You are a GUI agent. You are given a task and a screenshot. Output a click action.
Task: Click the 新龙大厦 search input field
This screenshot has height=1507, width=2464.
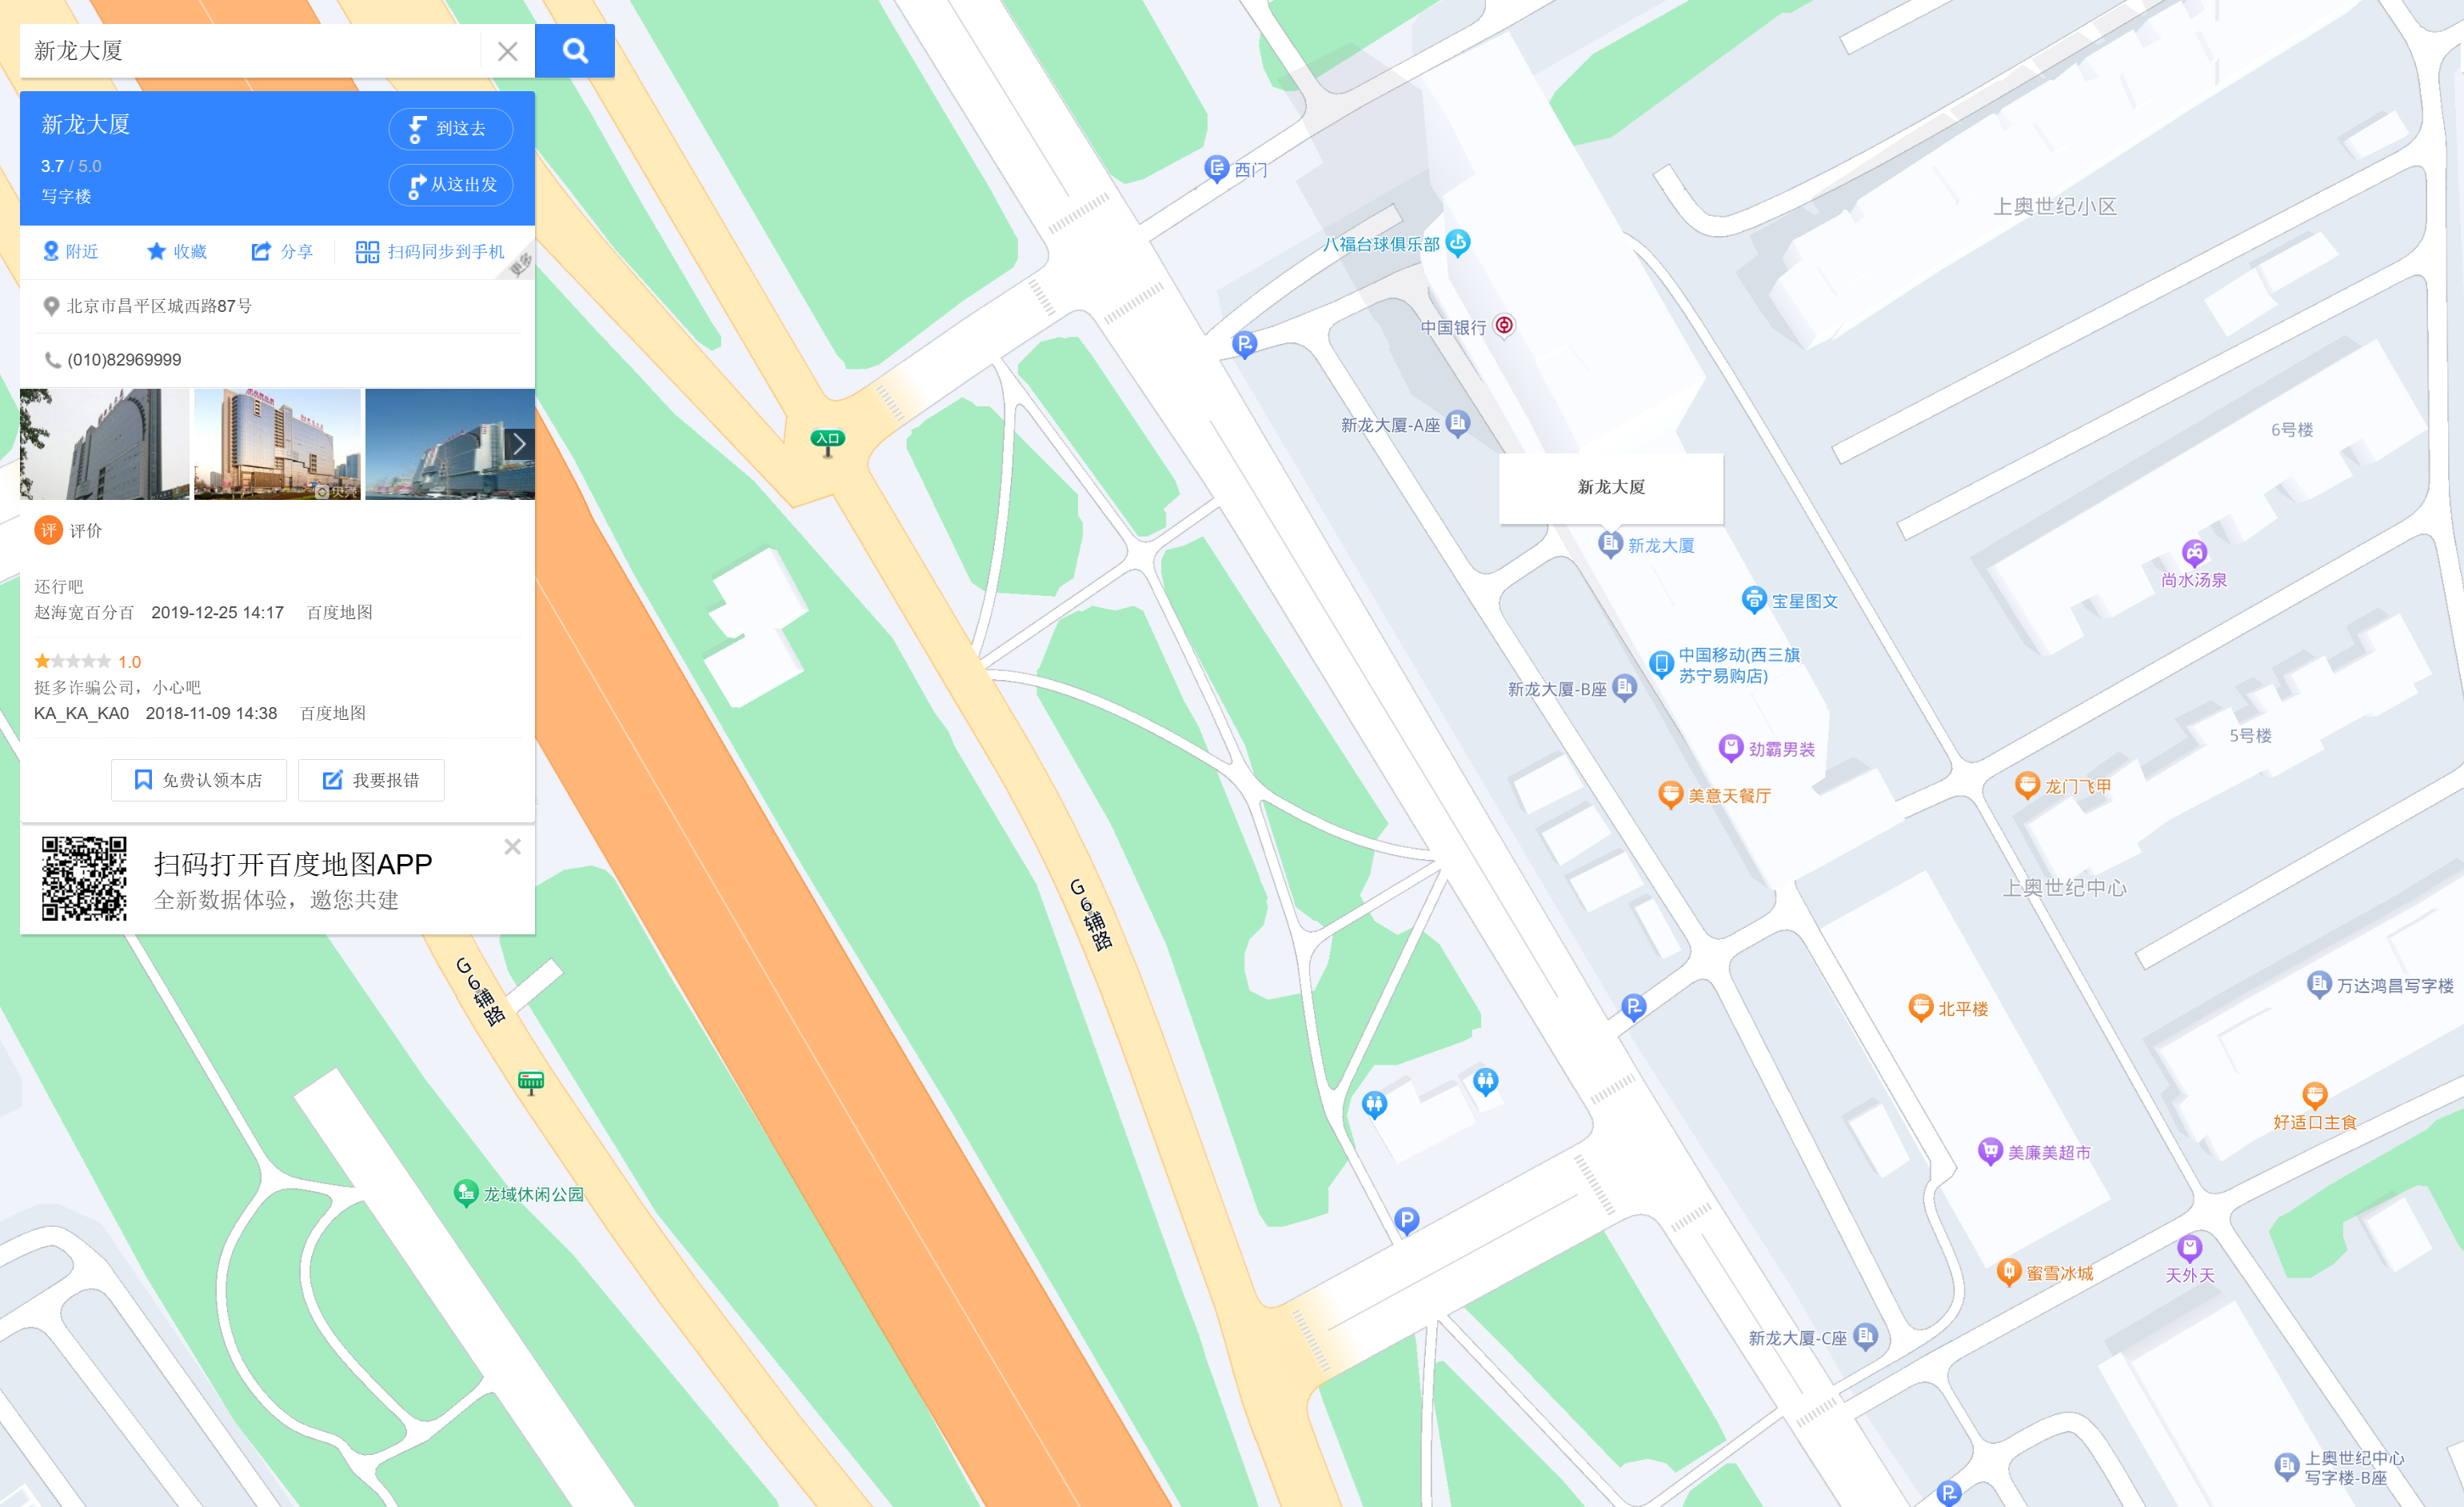click(x=250, y=51)
